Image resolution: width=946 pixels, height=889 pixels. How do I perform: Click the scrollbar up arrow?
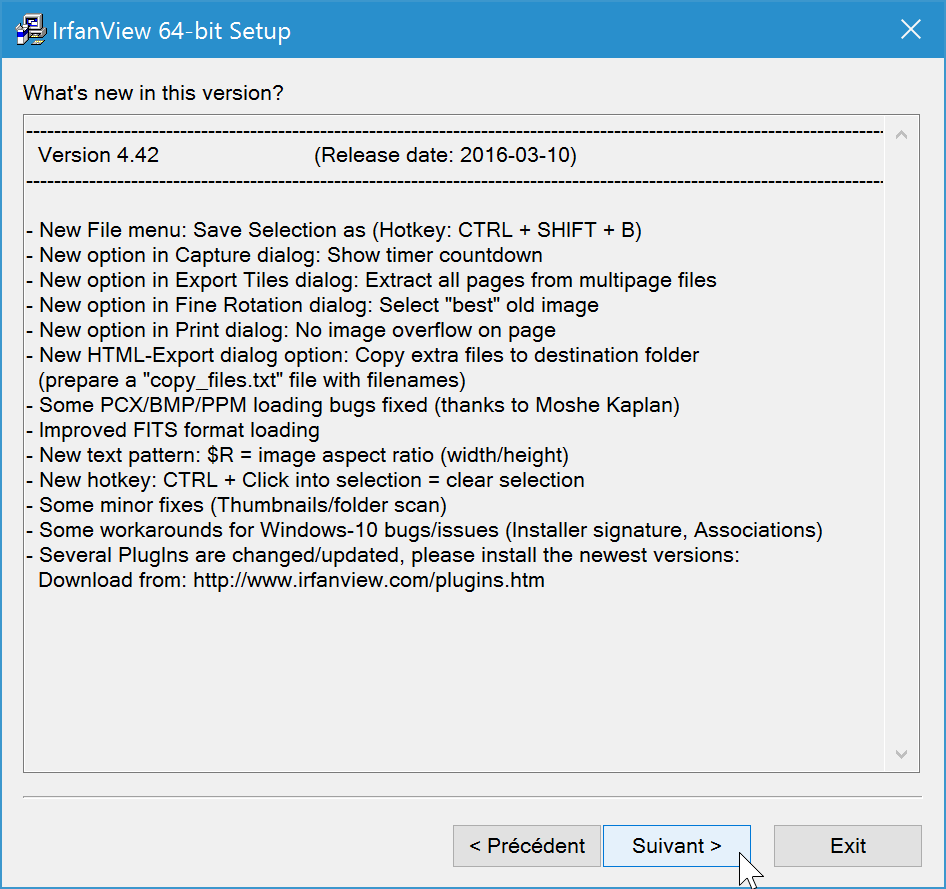coord(901,134)
